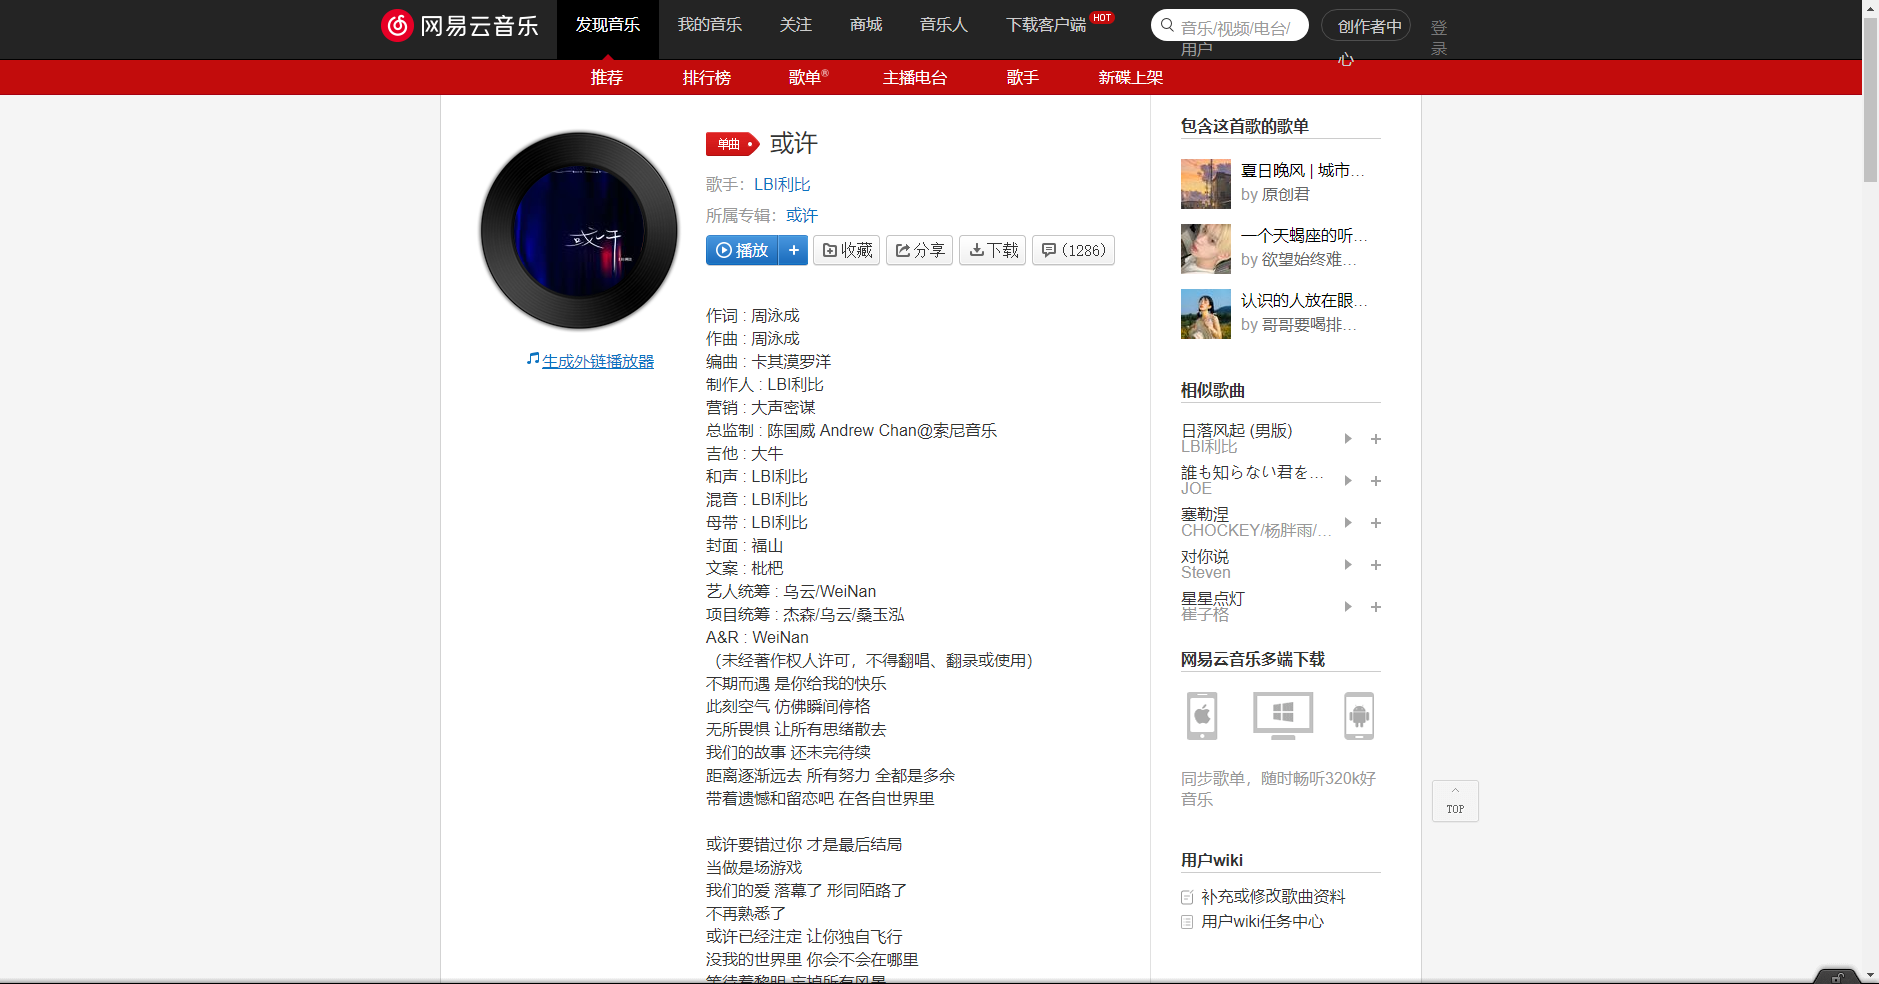1879x984 pixels.
Task: Open 生成外链播放器 link
Action: [597, 361]
